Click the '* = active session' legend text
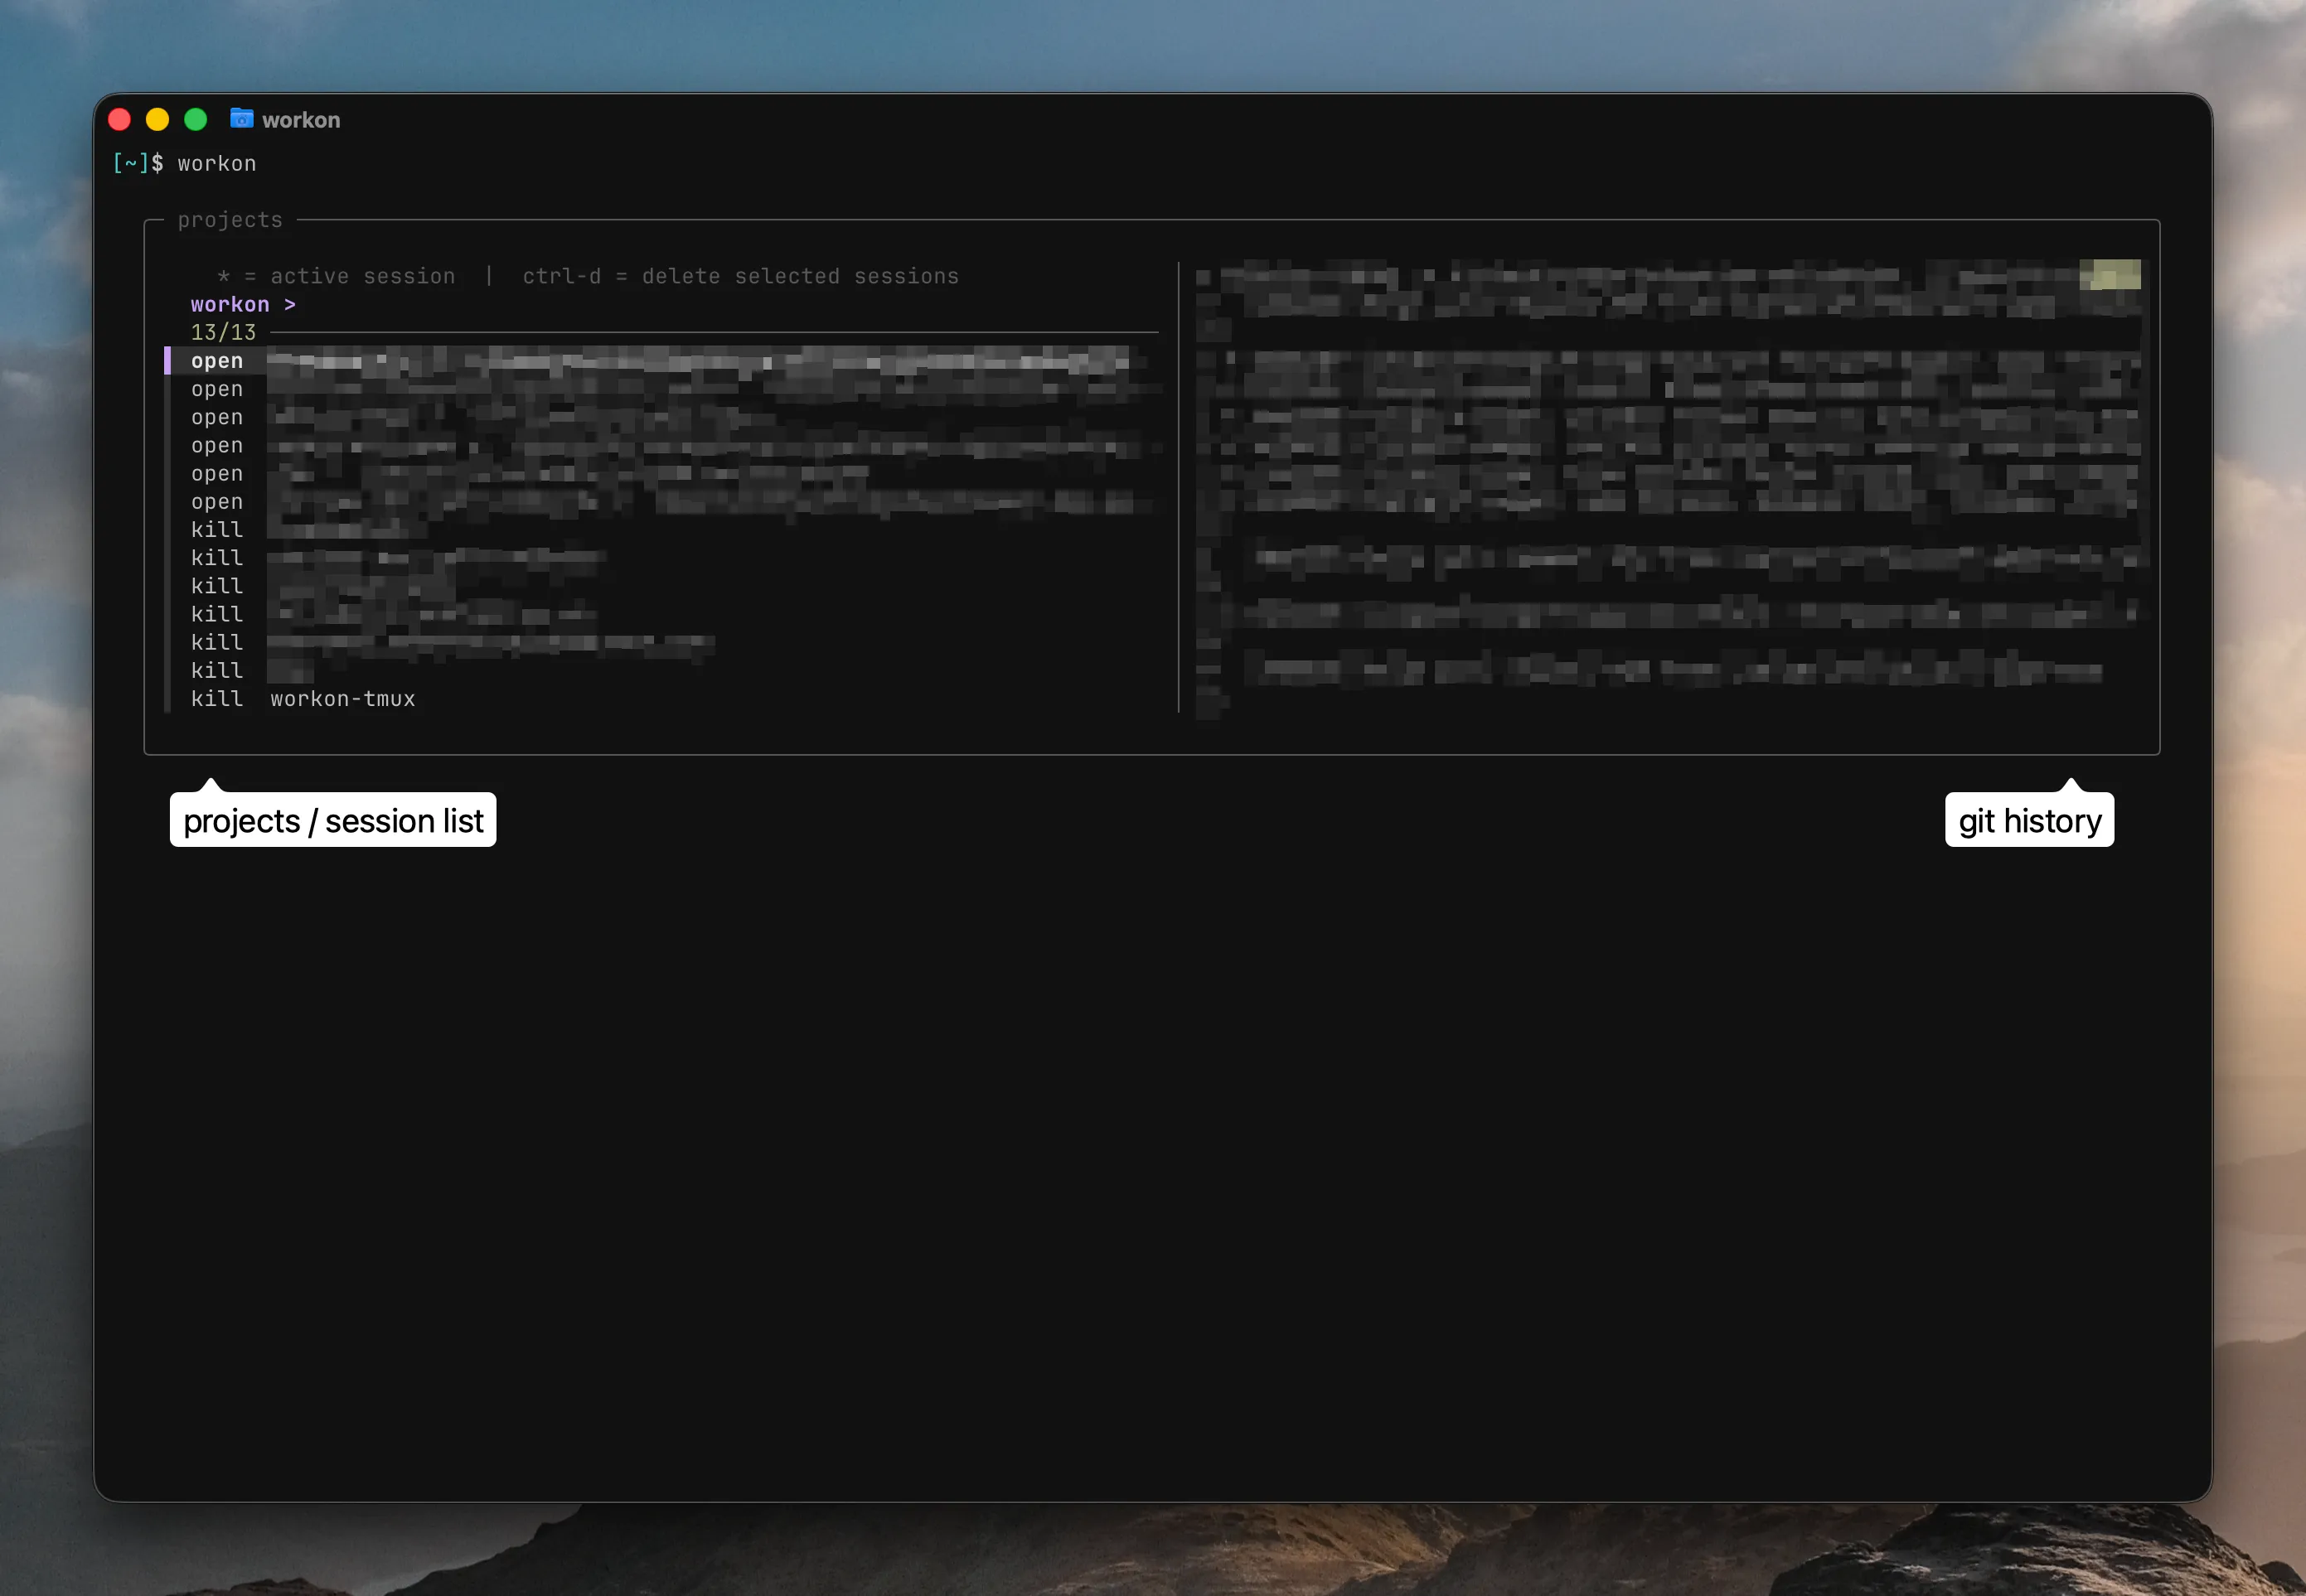Viewport: 2306px width, 1596px height. coord(336,276)
